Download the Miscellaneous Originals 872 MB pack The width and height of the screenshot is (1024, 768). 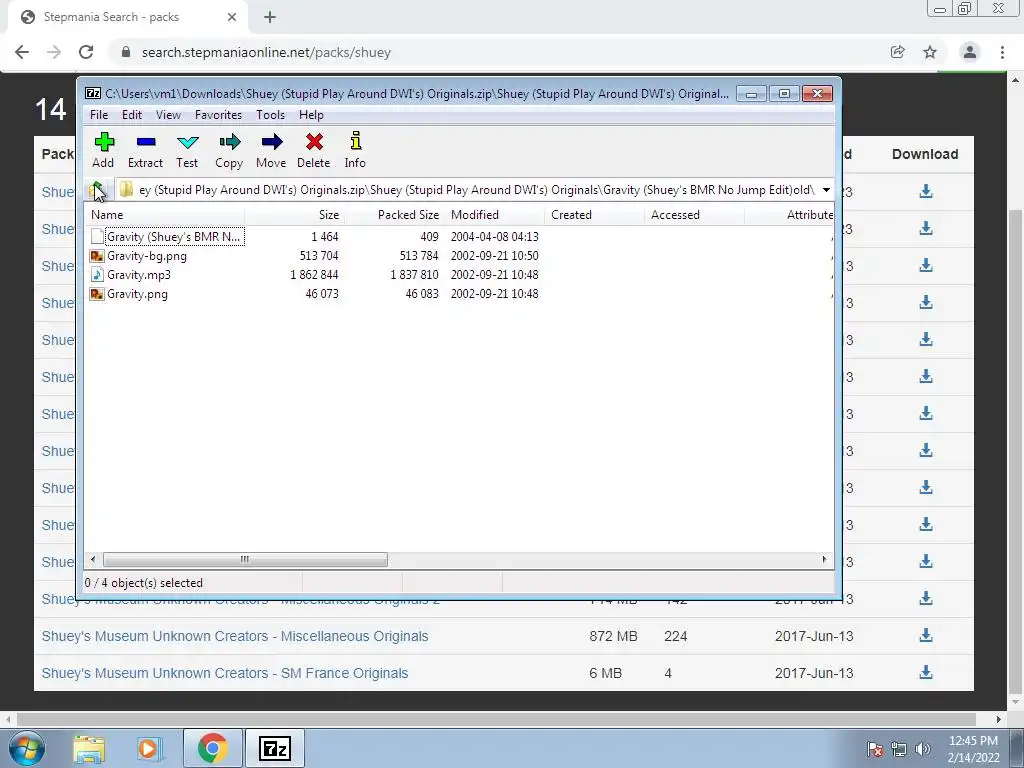tap(925, 635)
